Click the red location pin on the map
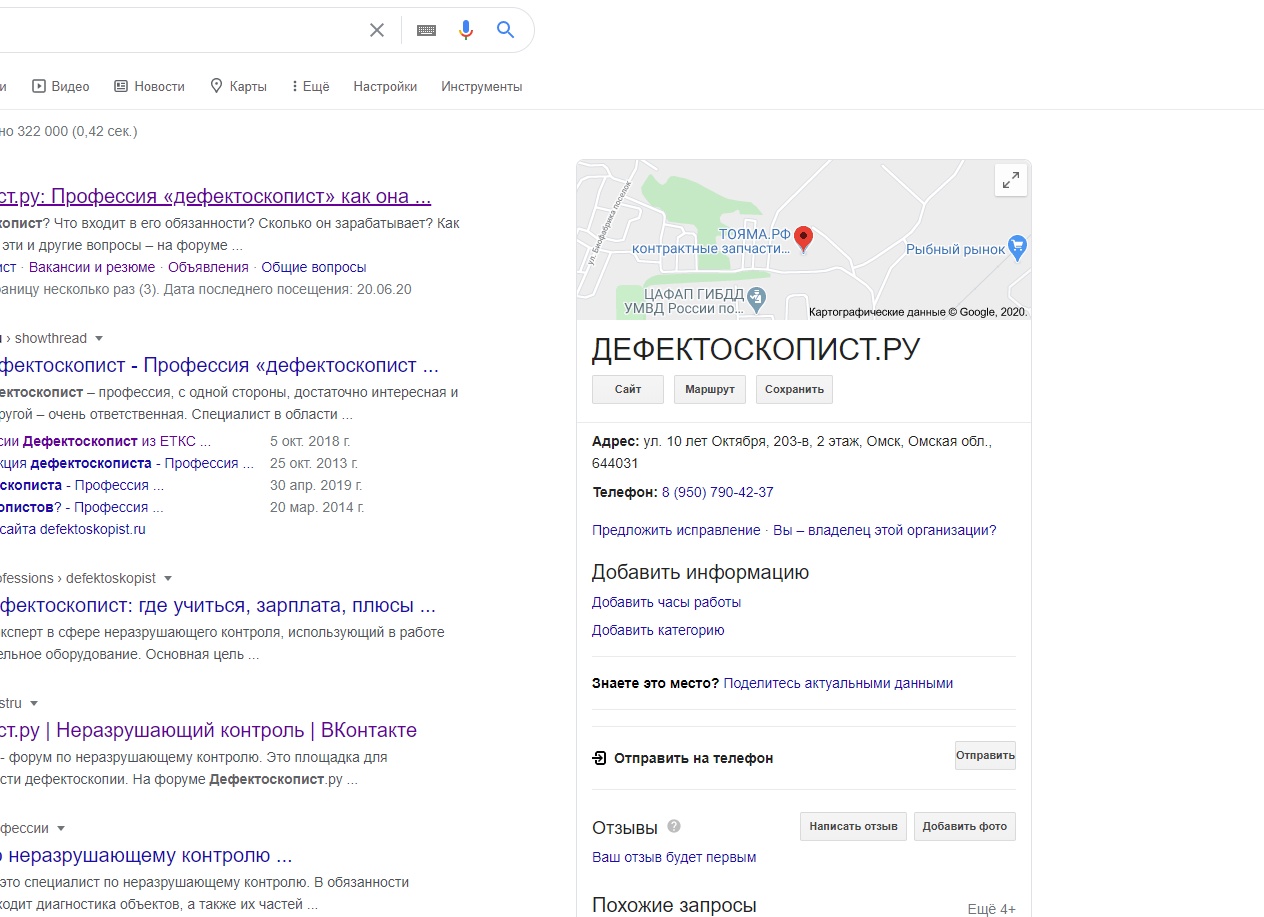Image resolution: width=1264 pixels, height=917 pixels. coord(803,239)
